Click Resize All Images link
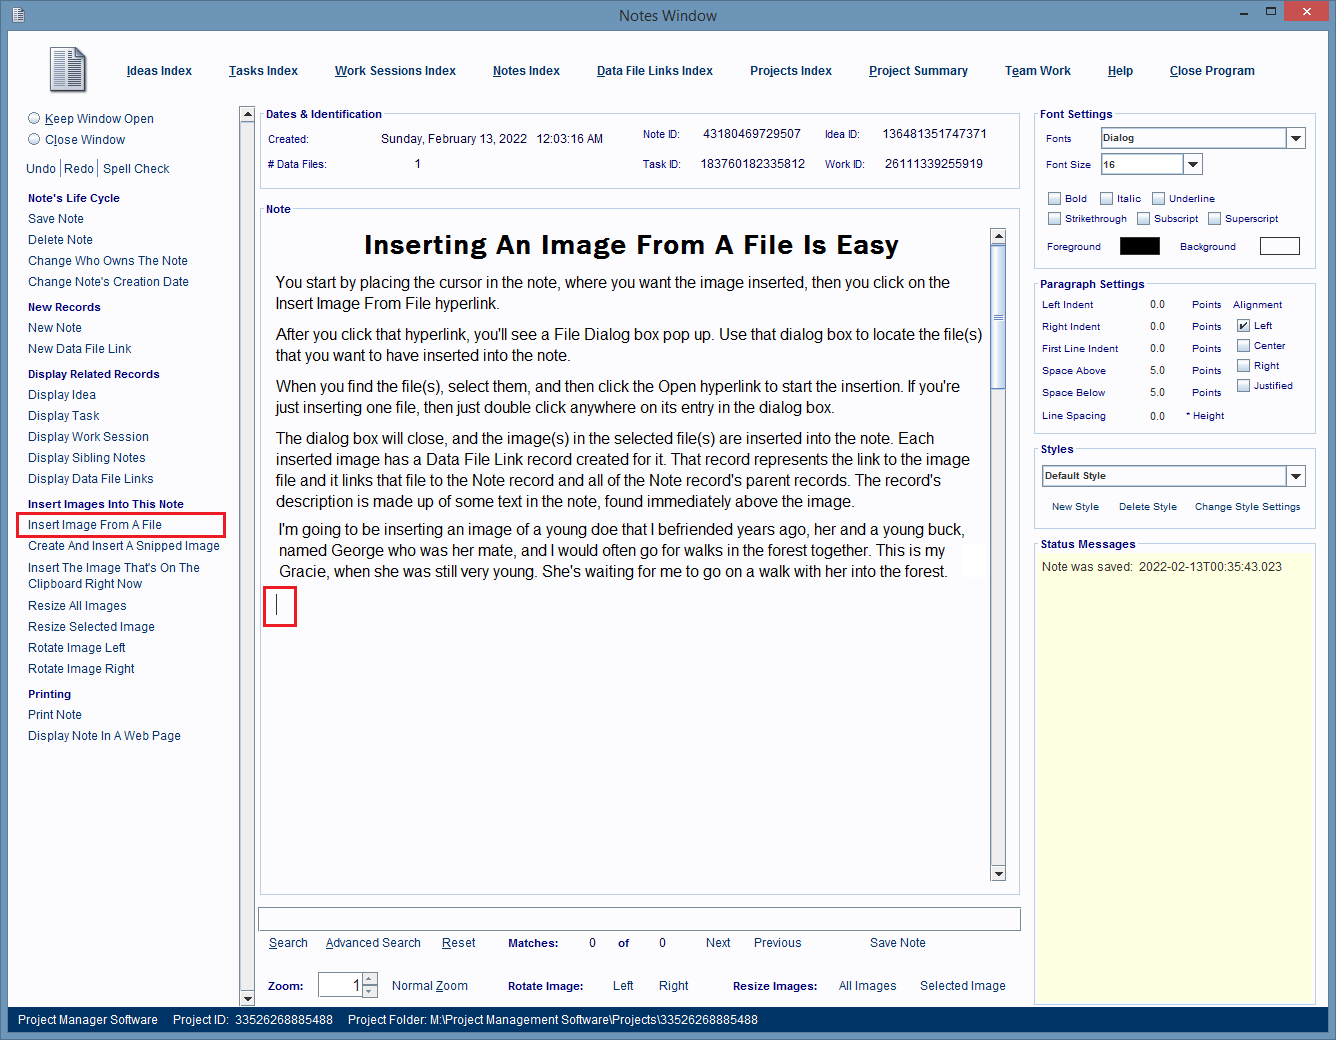The image size is (1336, 1040). (x=77, y=606)
